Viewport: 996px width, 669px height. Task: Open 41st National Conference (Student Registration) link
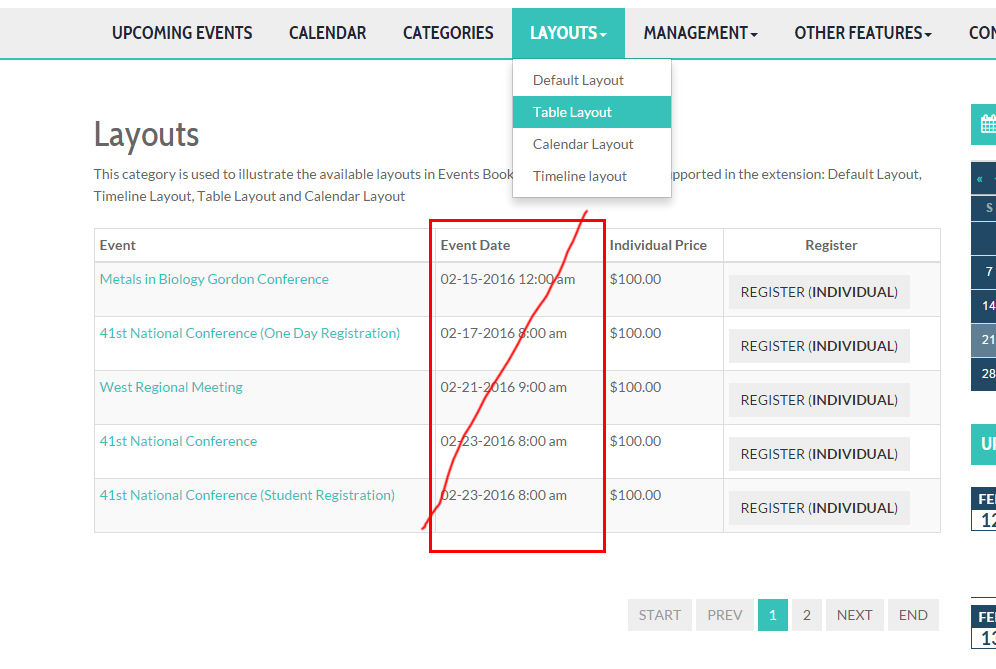(247, 495)
